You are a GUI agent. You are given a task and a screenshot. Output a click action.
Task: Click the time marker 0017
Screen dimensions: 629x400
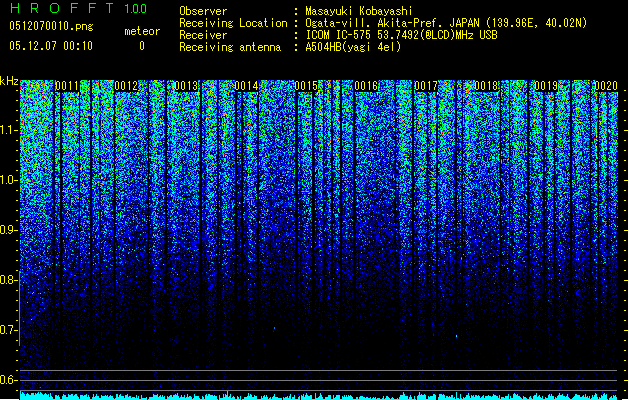coord(426,86)
